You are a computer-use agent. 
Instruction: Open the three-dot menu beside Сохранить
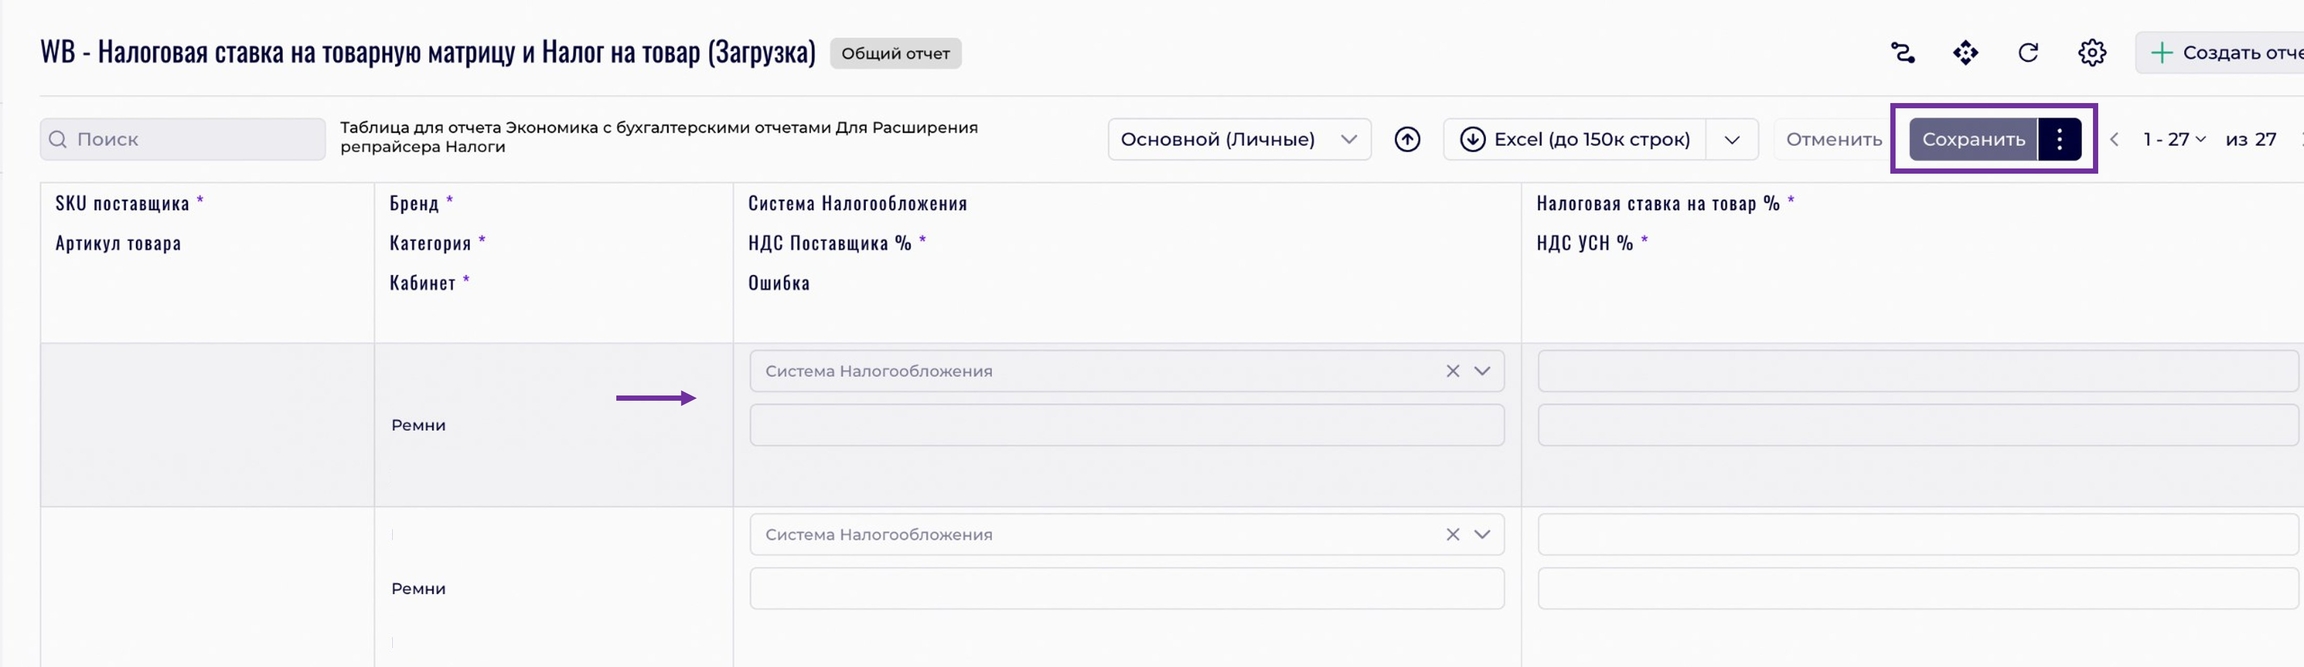[x=2059, y=139]
